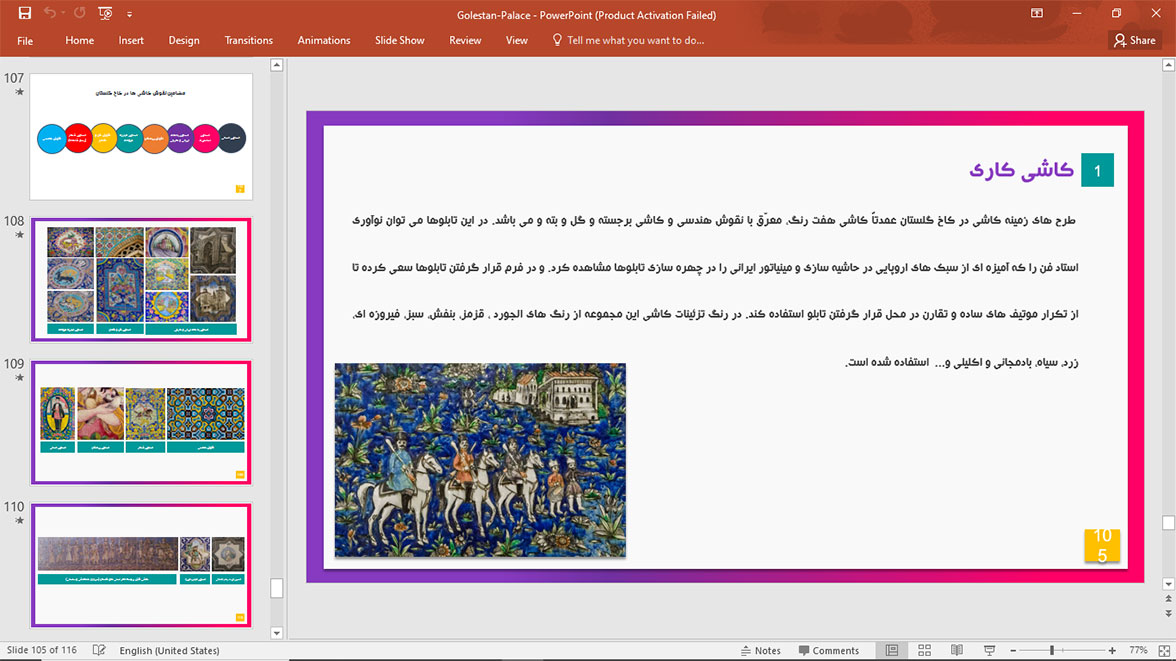Click the thumbnail pane scroll up arrow
Viewport: 1176px width, 661px height.
coord(277,65)
